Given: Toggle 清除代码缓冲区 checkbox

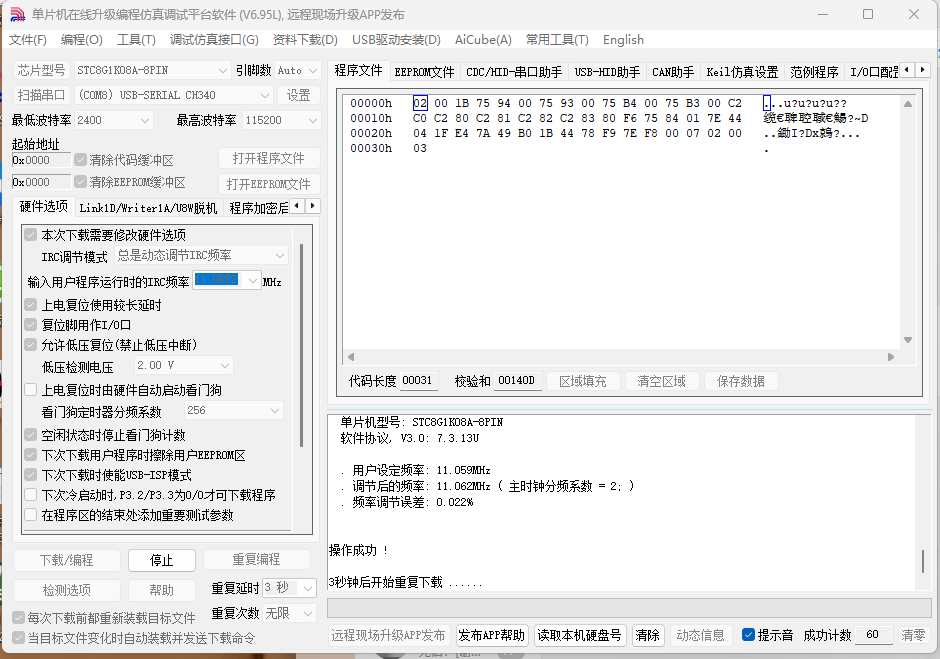Looking at the screenshot, I should 81,160.
